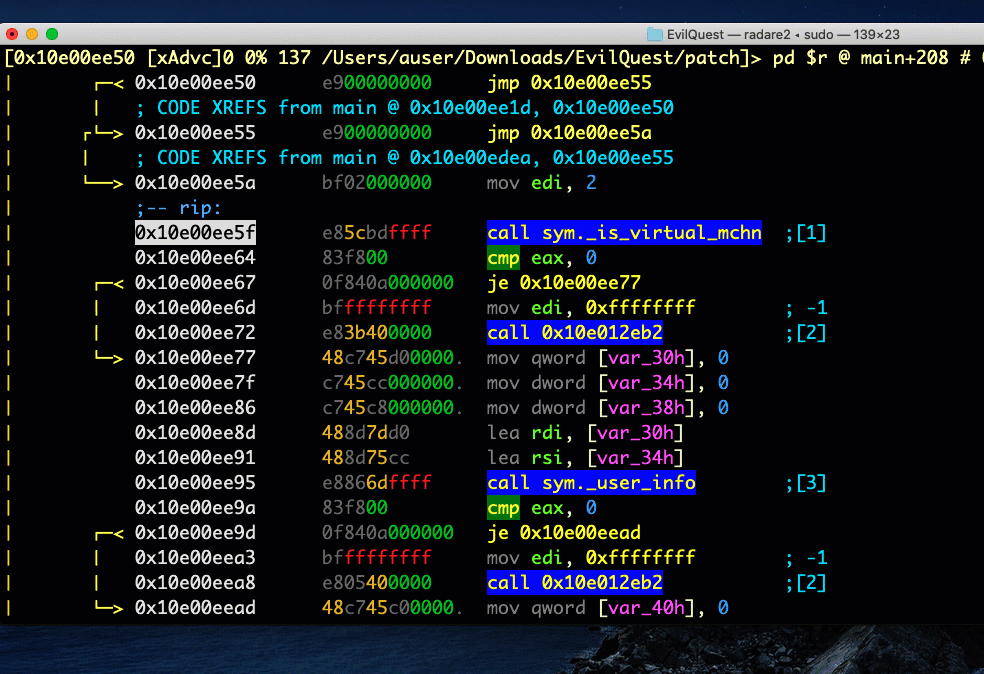Click the je 0x10e00ee77 jump instruction
Image resolution: width=984 pixels, height=674 pixels.
click(564, 283)
